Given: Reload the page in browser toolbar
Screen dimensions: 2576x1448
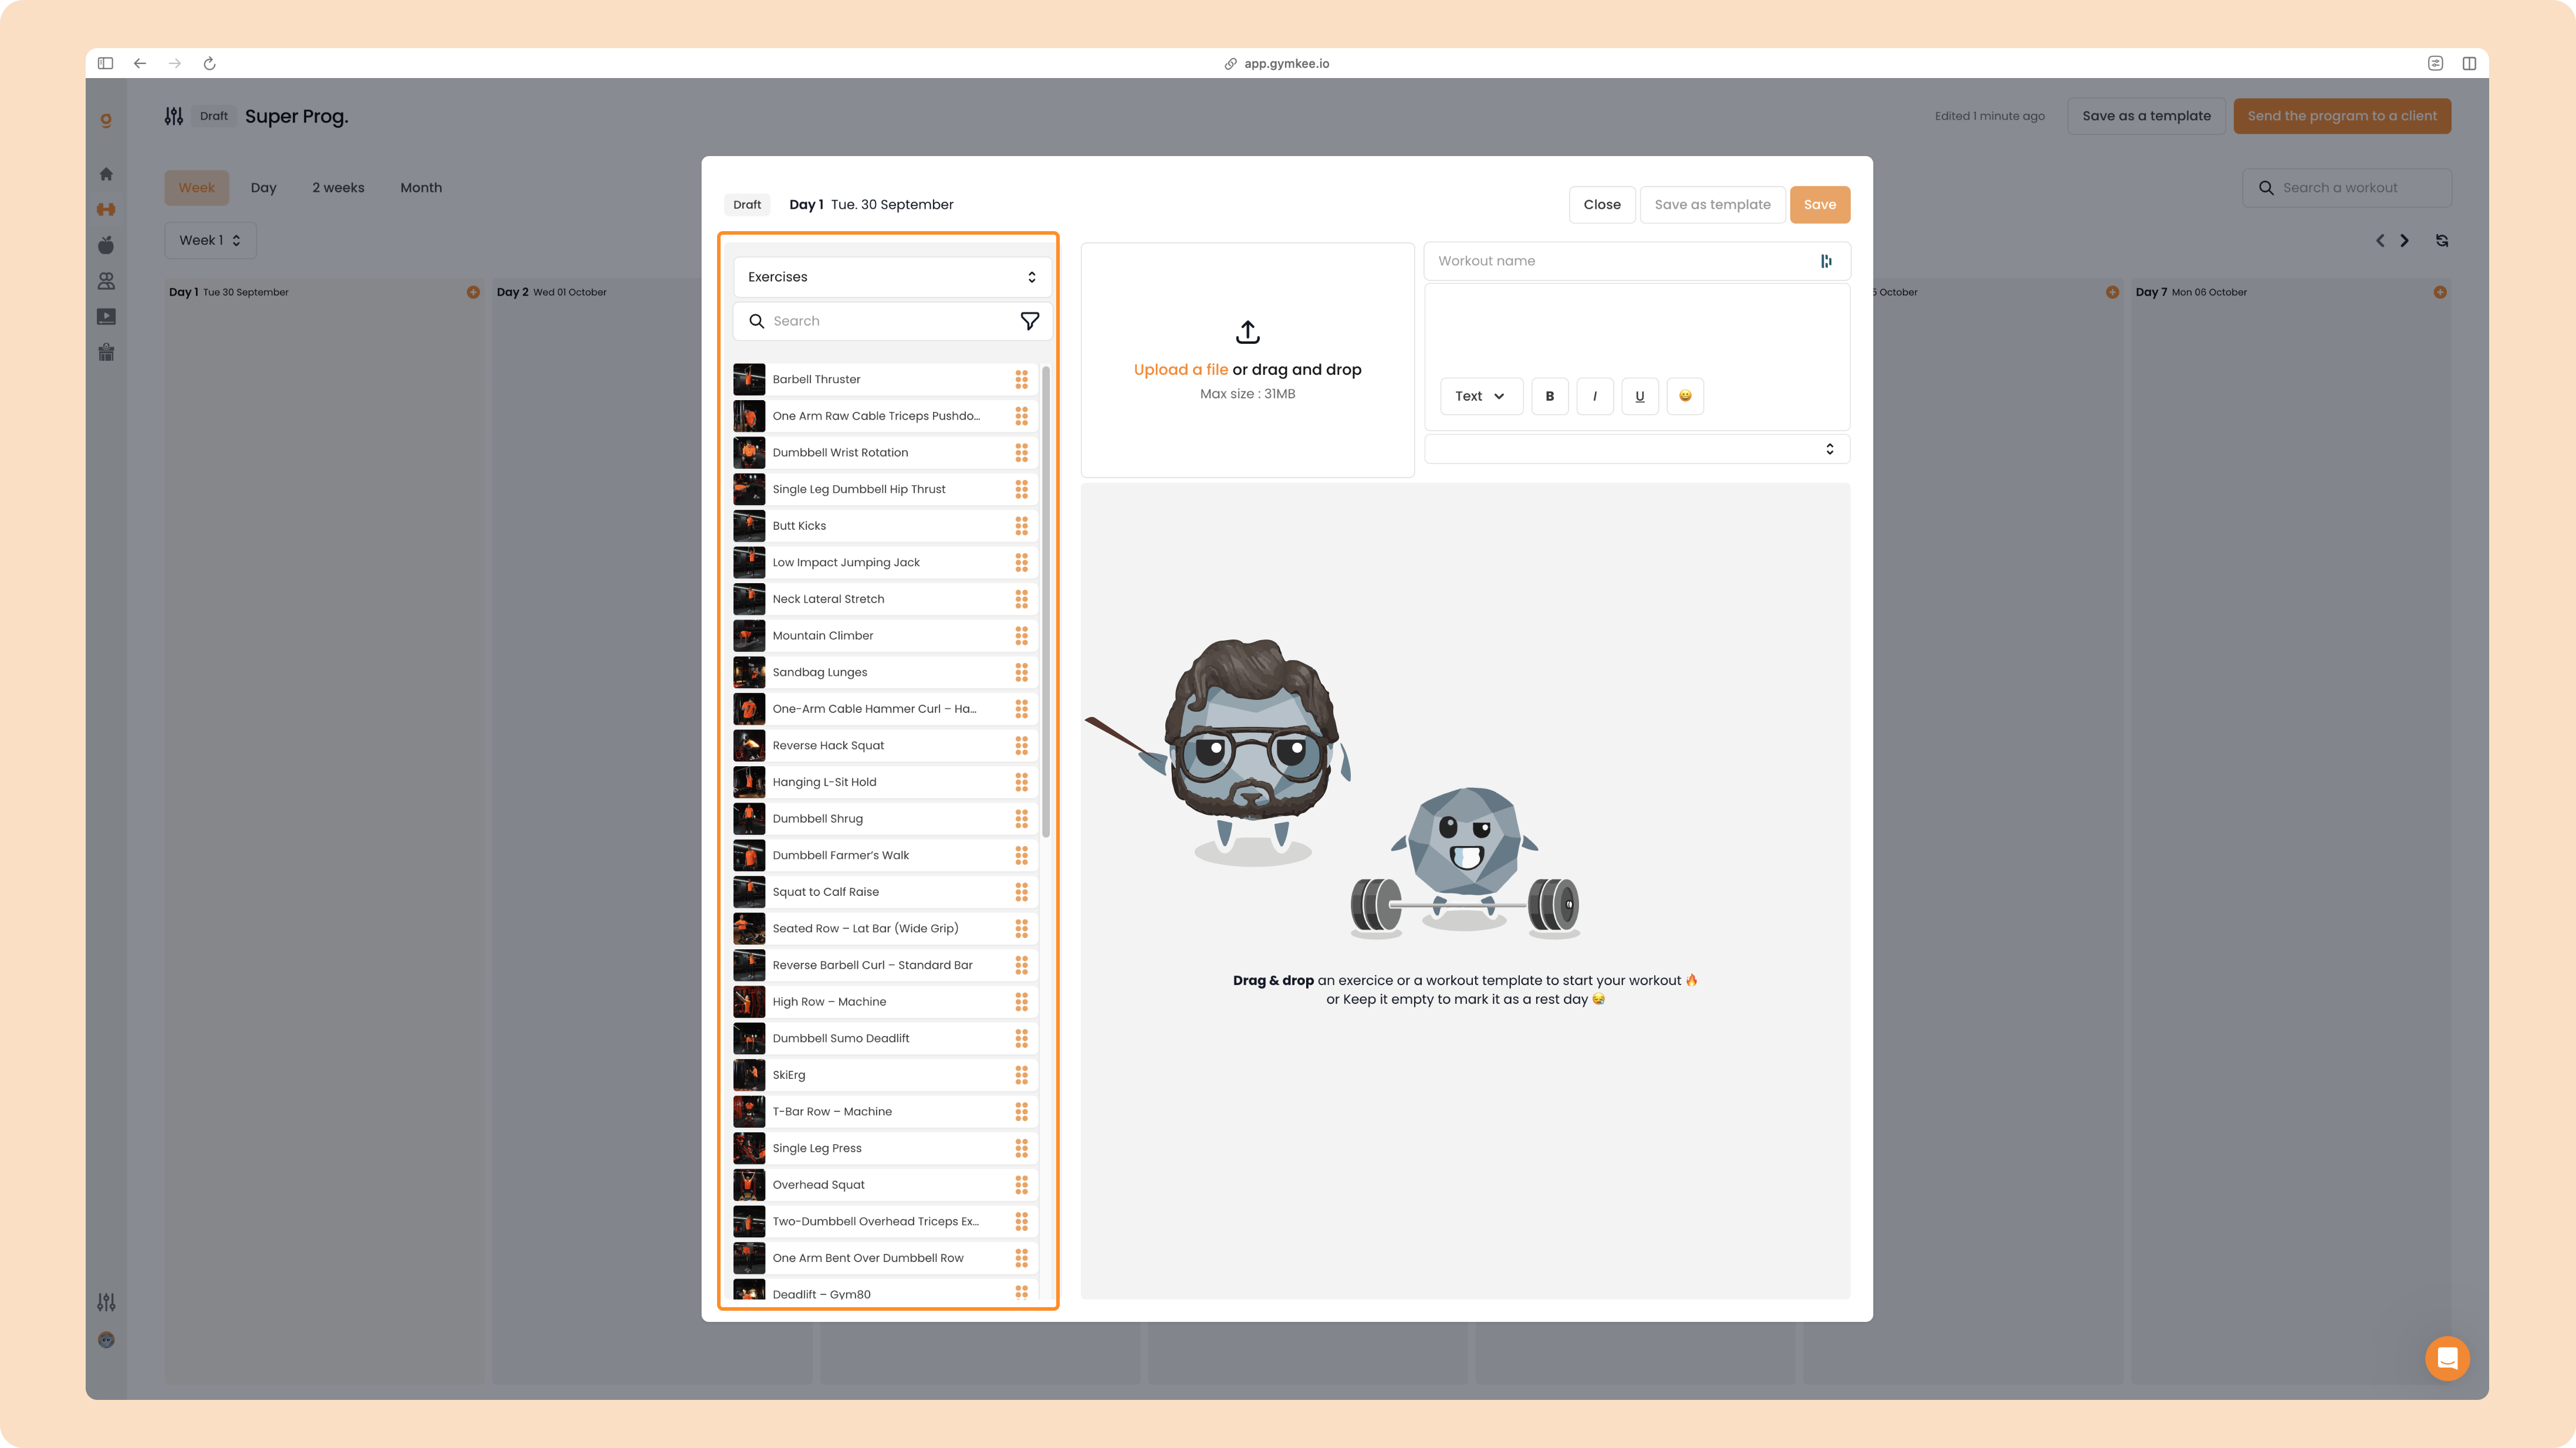Looking at the screenshot, I should [x=209, y=63].
